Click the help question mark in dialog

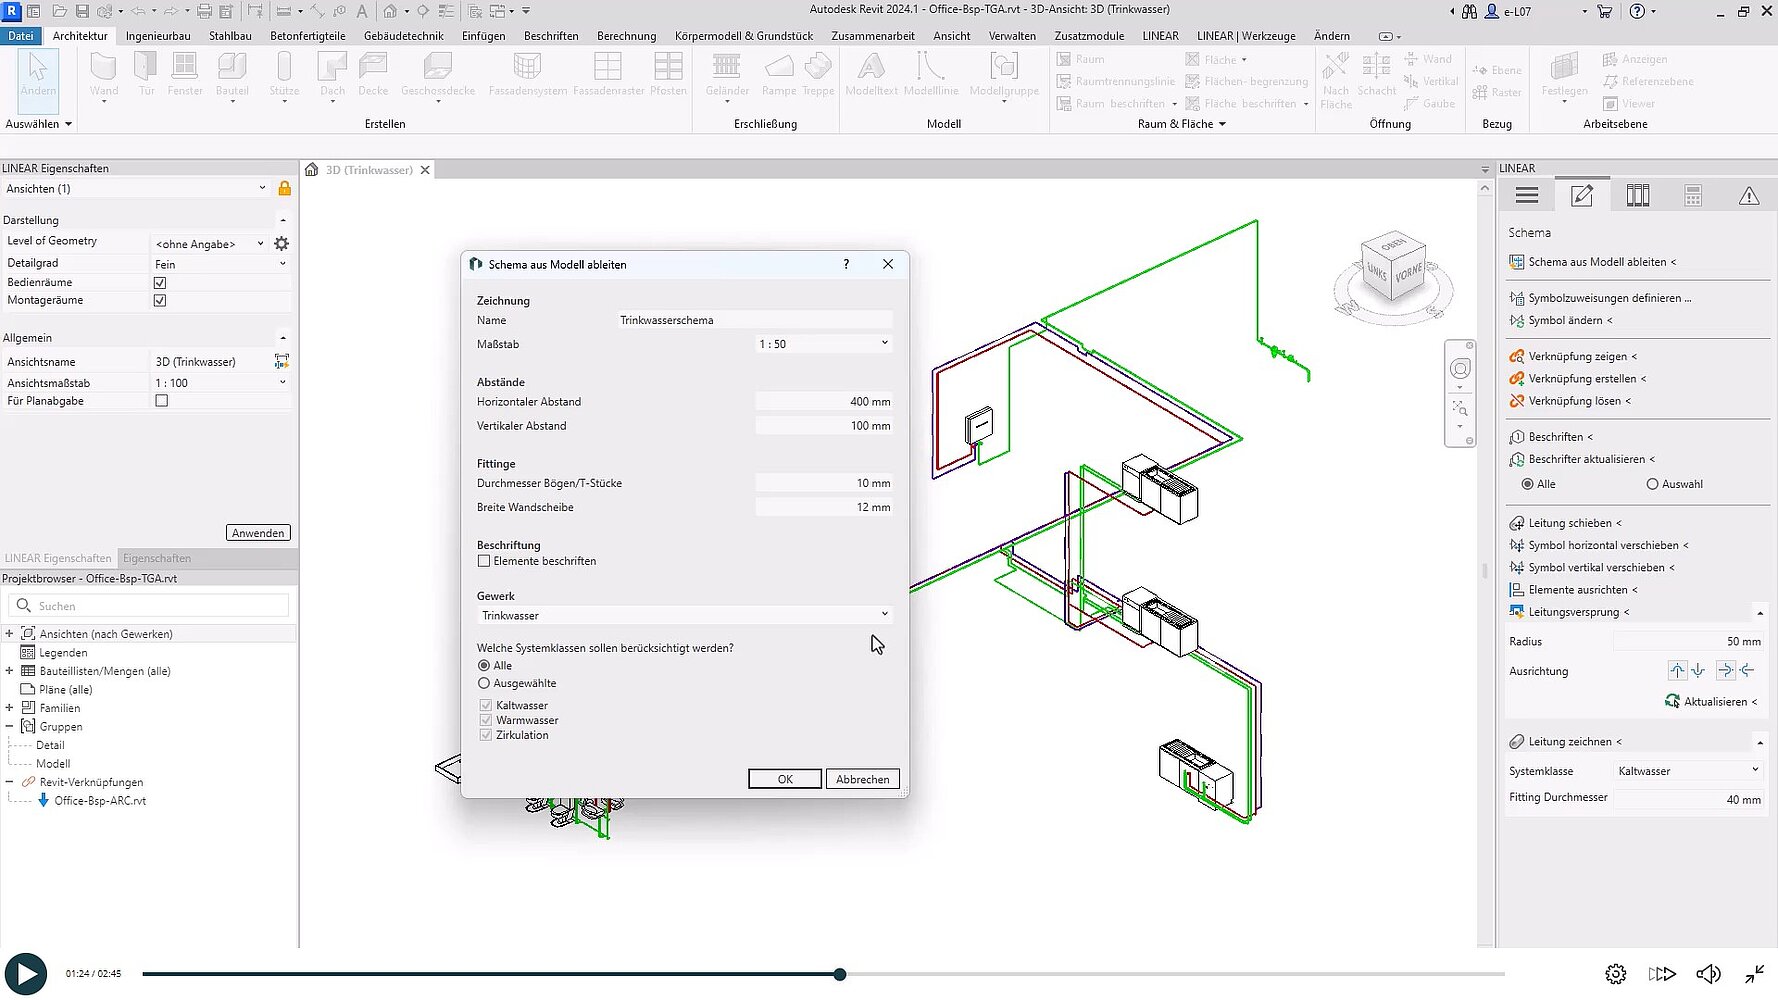(846, 264)
